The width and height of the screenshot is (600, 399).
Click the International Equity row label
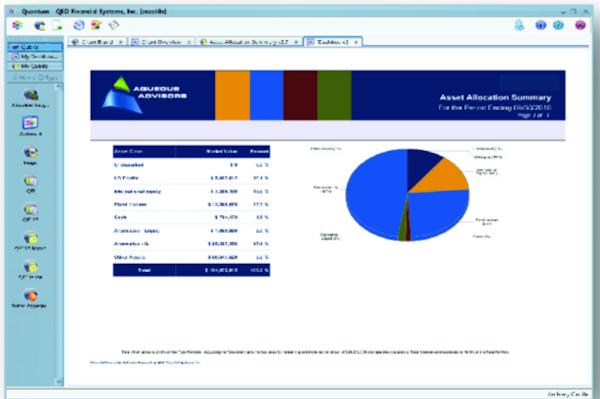[137, 191]
